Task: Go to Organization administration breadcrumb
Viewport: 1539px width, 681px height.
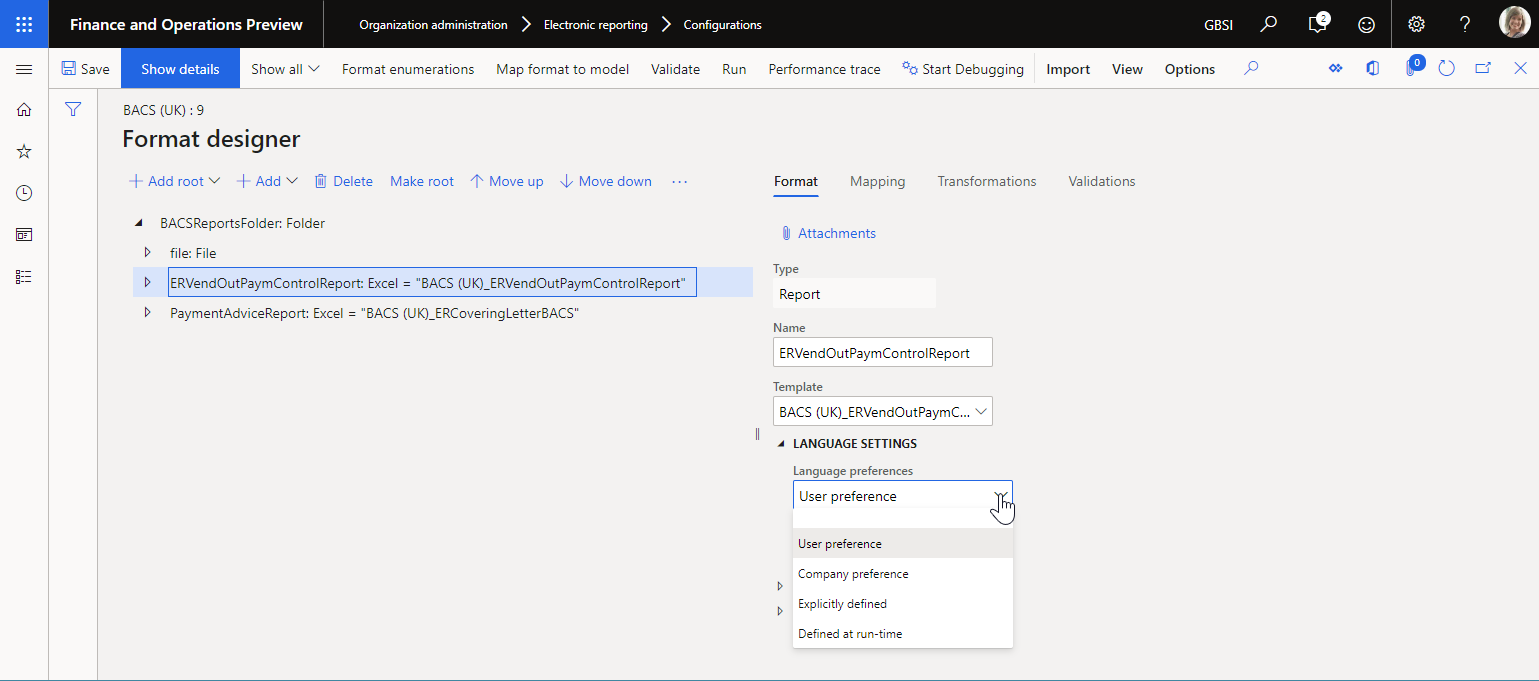Action: 433,25
